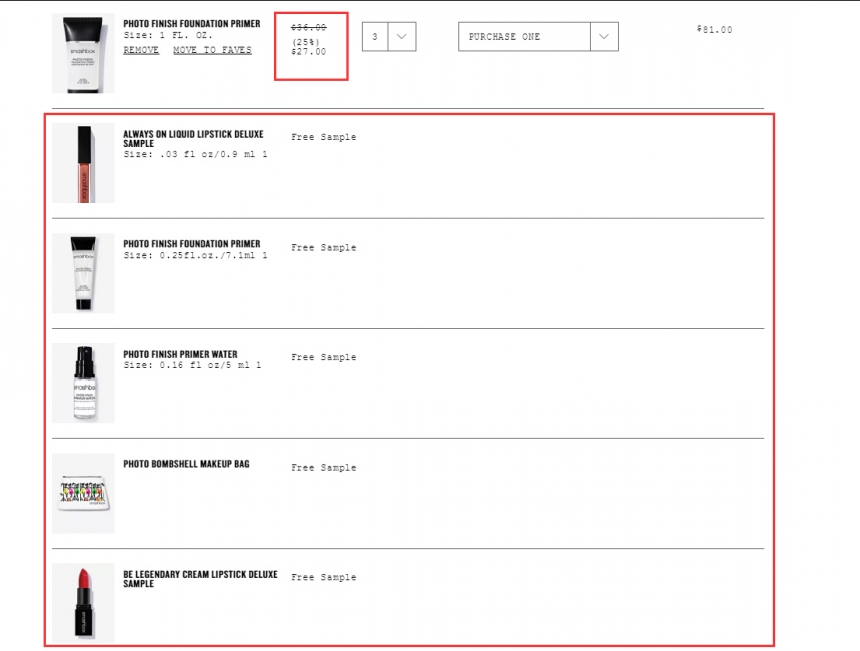Click Free Sample label for Always On Liquid Lipstick

(324, 137)
